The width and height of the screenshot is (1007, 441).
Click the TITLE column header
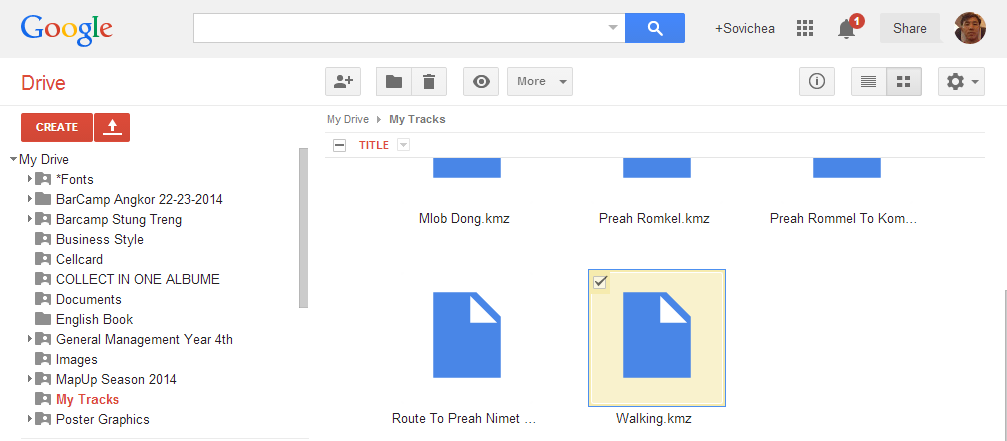pos(374,146)
